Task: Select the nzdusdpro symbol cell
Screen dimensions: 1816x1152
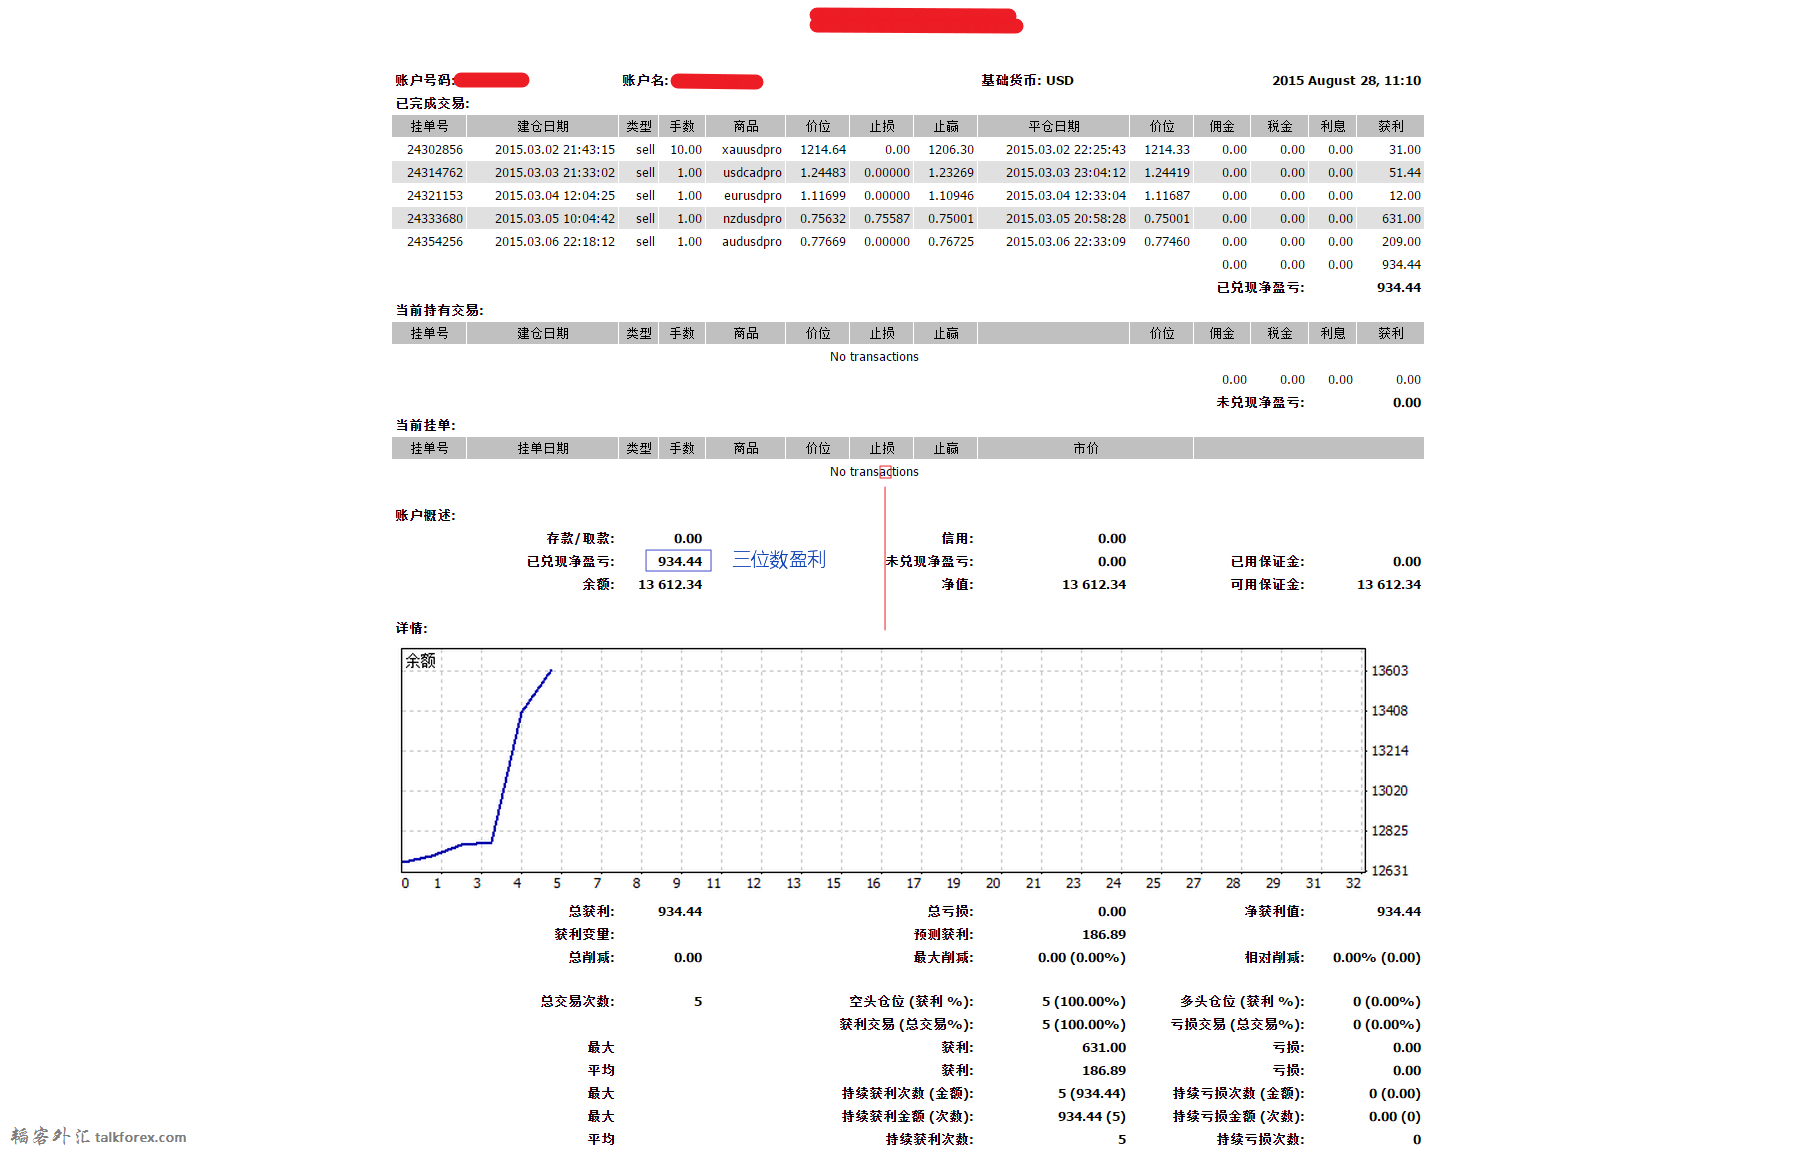Action: click(x=752, y=219)
